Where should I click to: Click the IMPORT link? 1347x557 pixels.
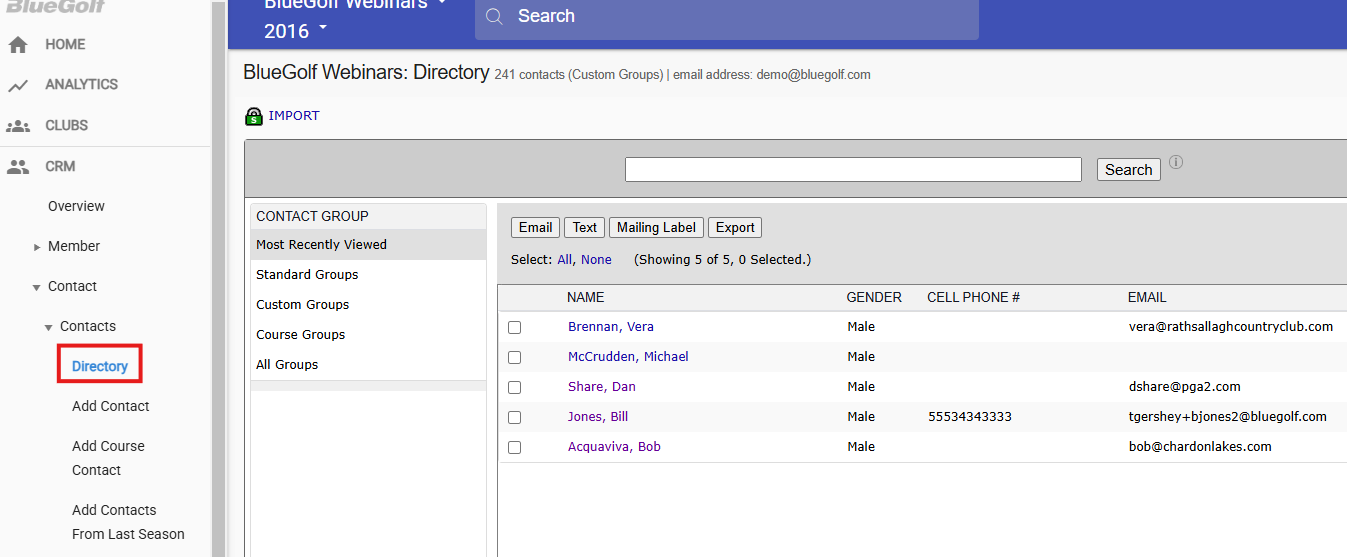pyautogui.click(x=294, y=116)
